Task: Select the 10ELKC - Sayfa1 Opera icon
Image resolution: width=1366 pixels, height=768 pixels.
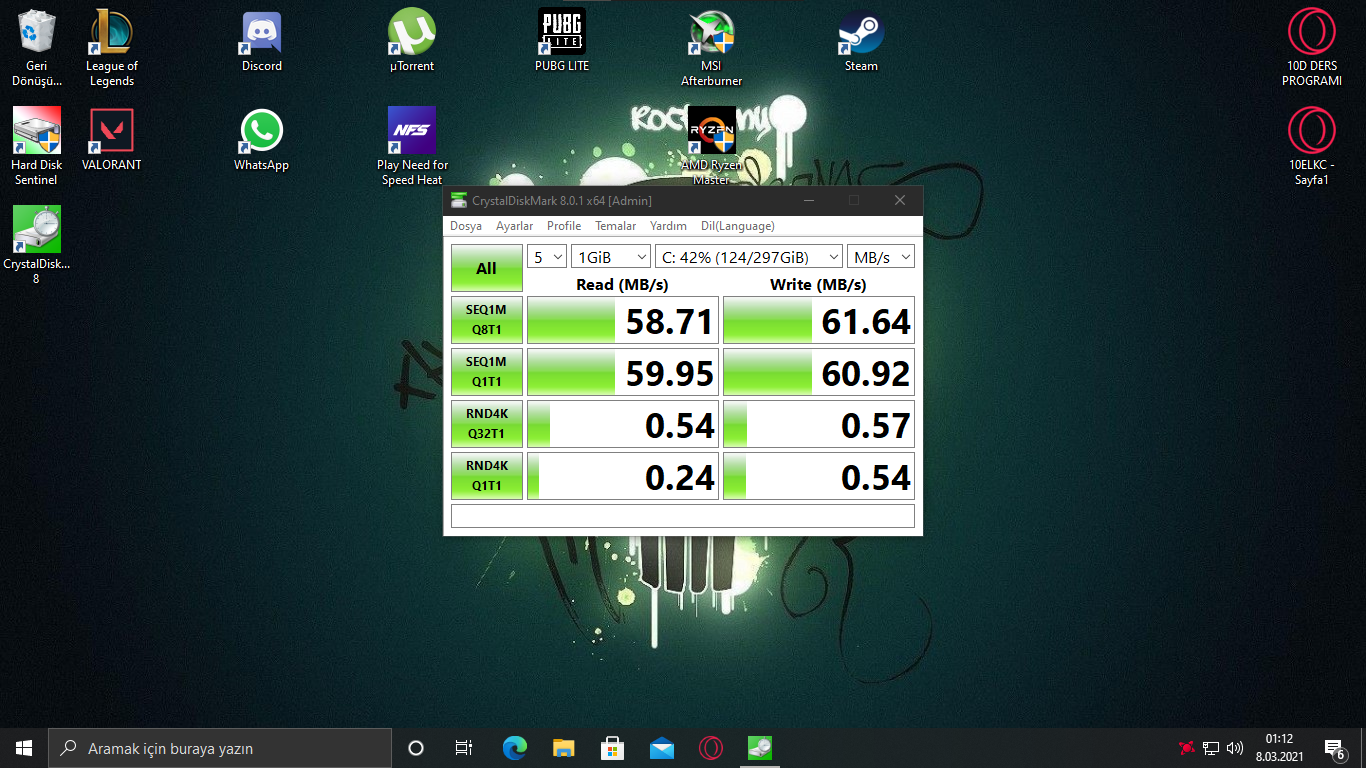Action: [1311, 146]
